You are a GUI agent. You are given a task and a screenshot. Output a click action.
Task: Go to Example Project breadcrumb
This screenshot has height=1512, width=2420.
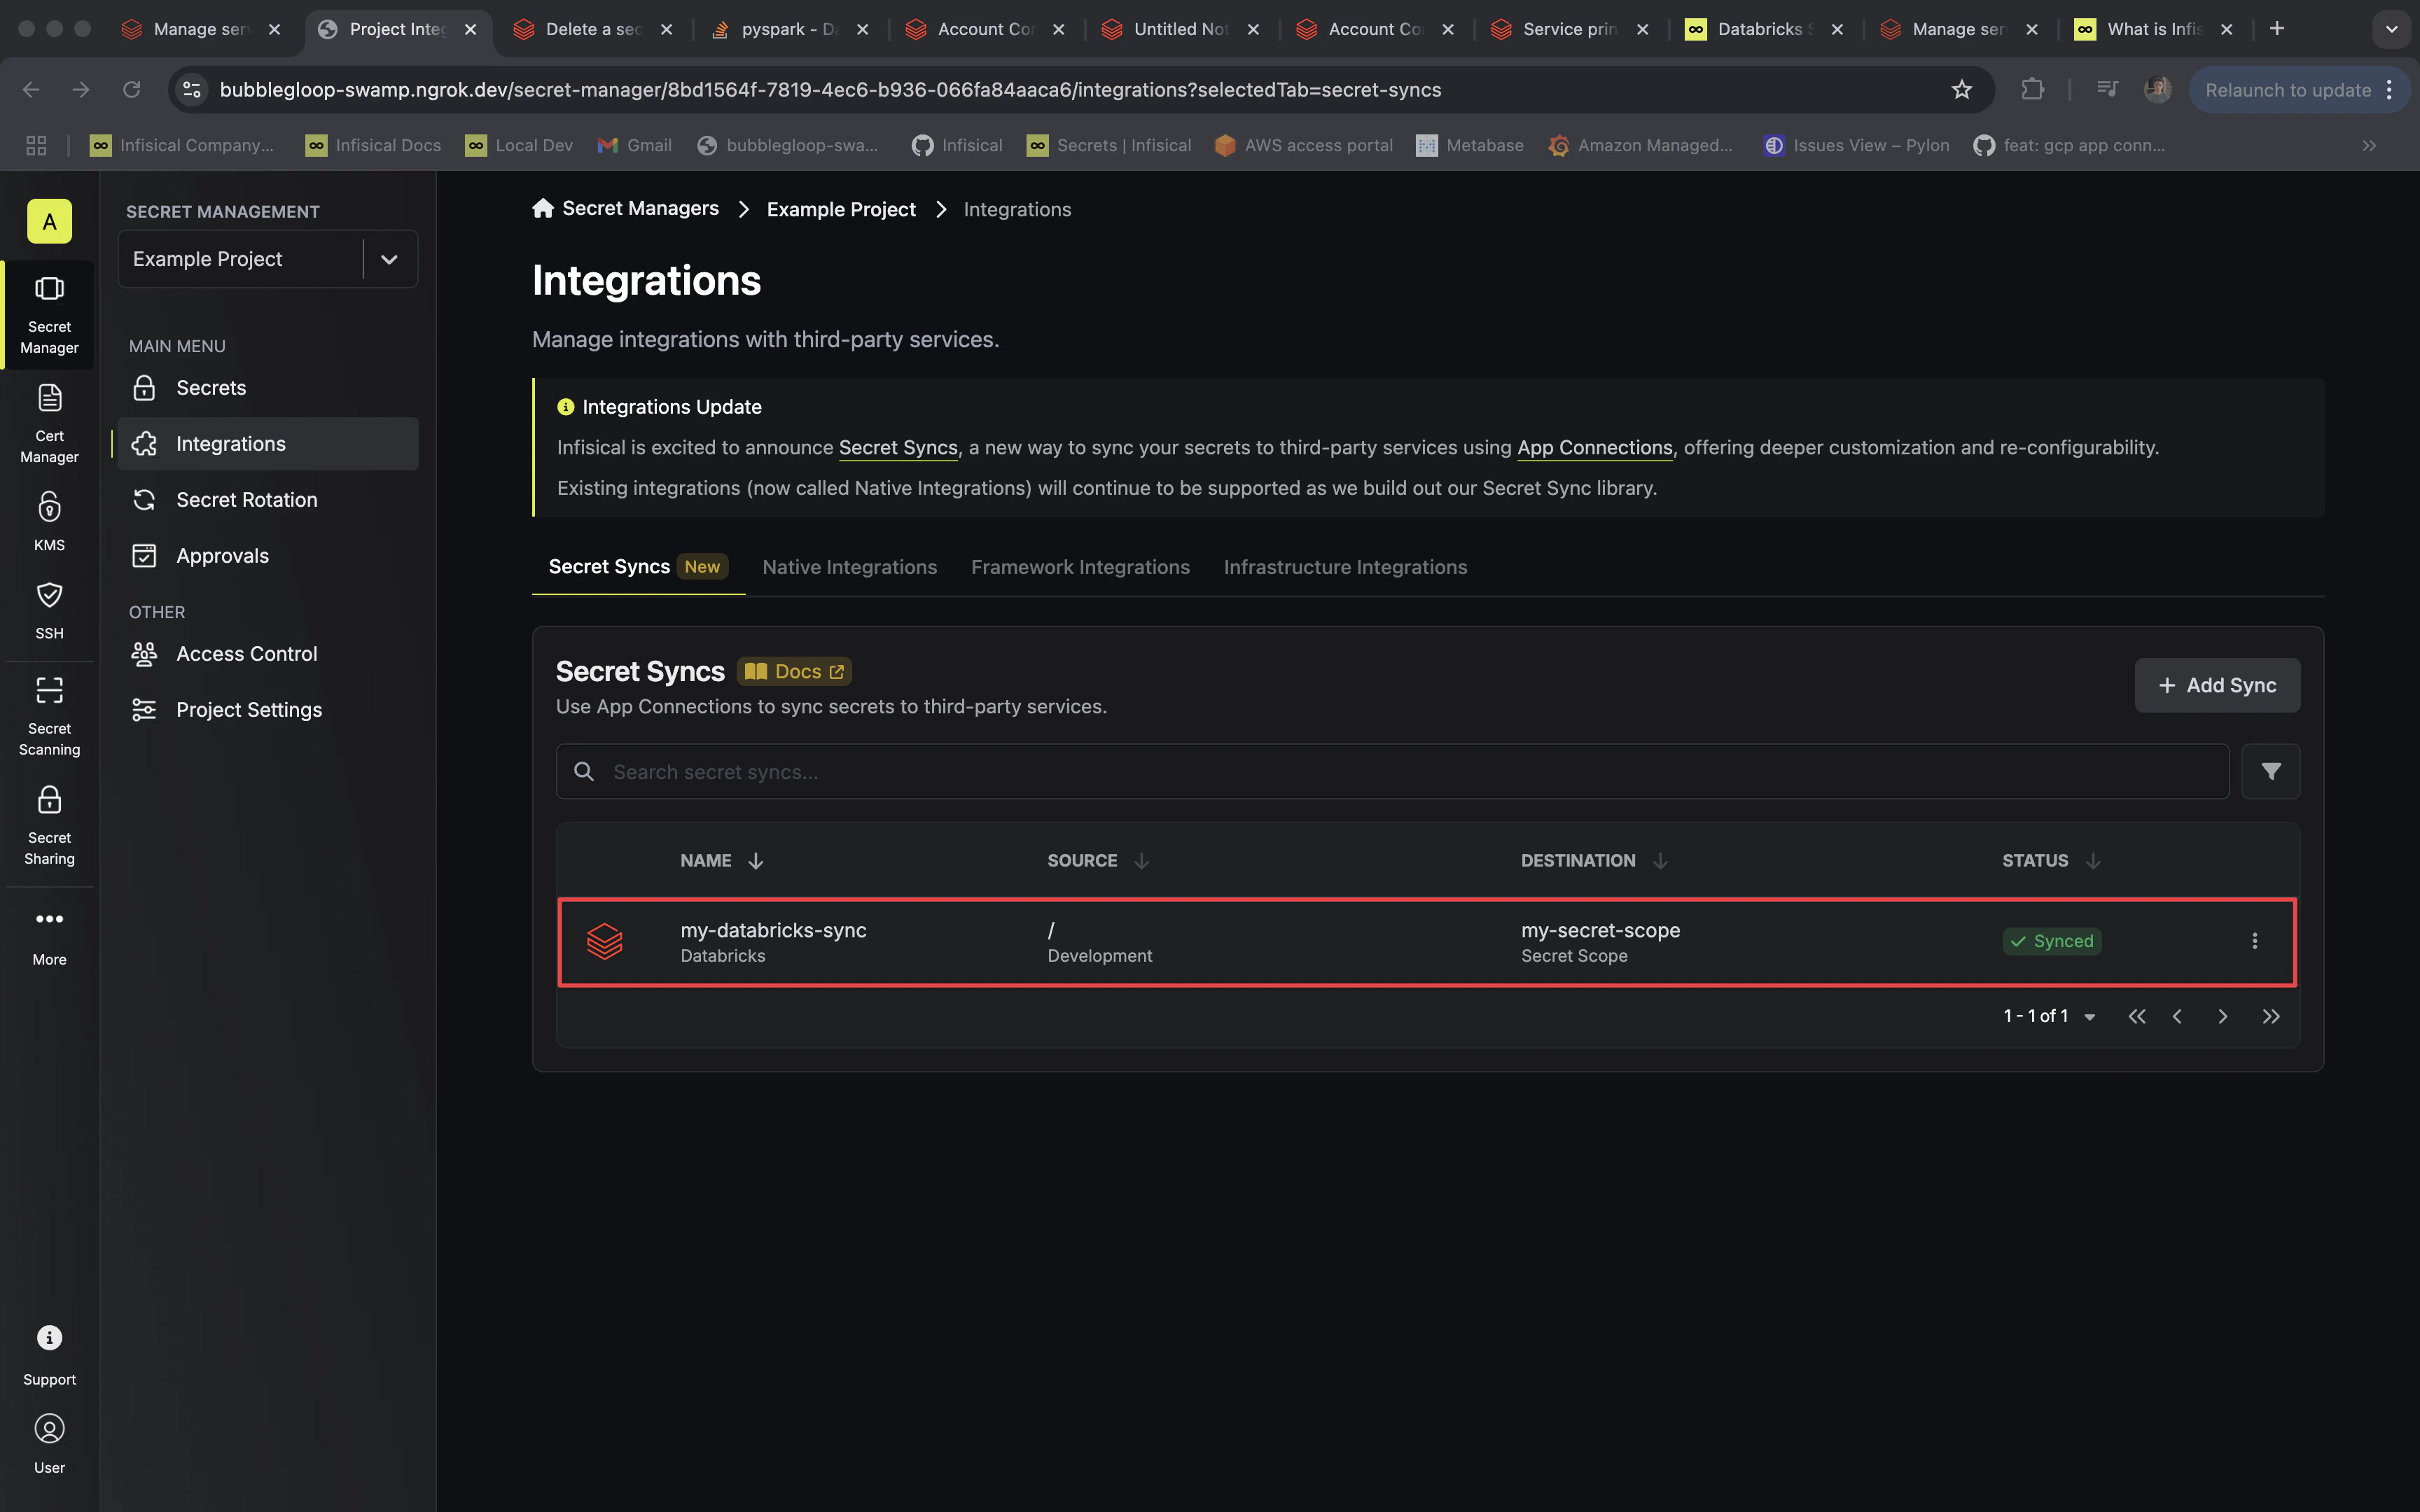pos(841,209)
